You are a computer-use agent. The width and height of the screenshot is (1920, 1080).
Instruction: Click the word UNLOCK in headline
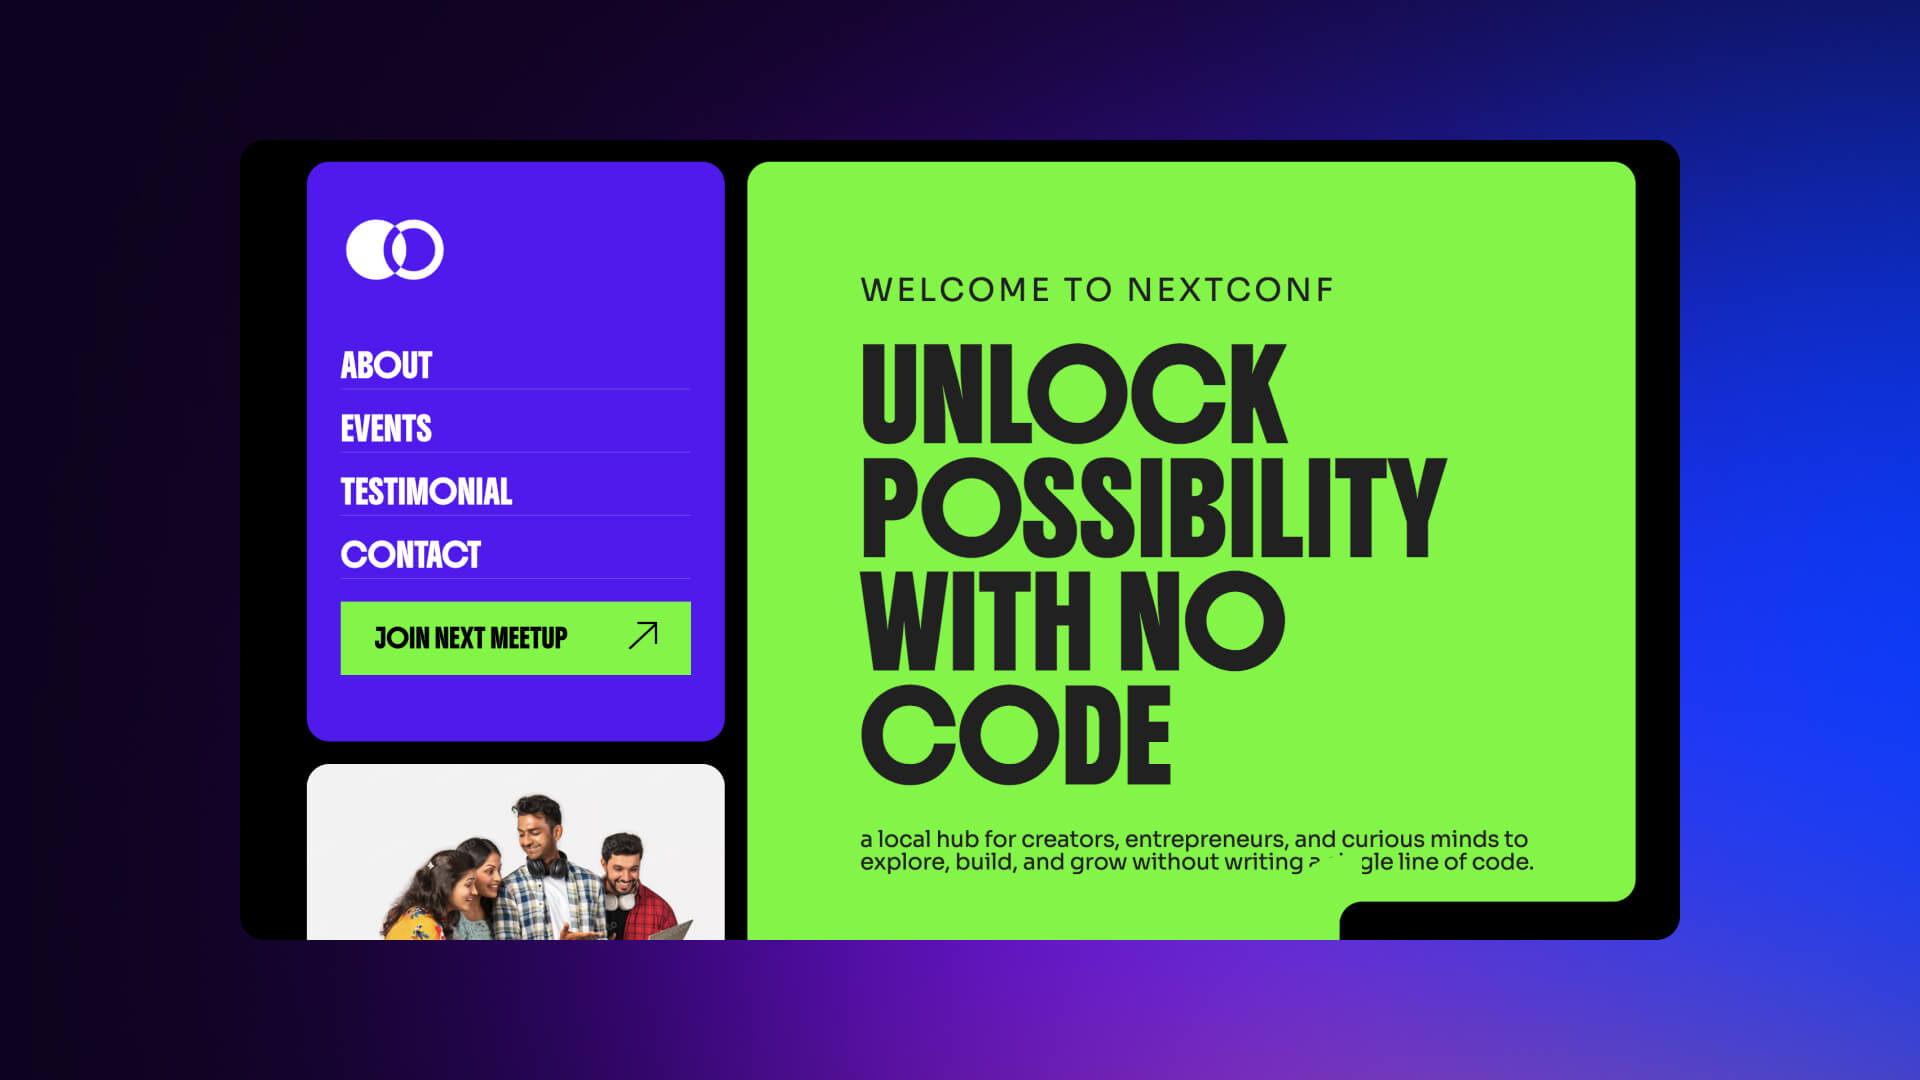point(1073,394)
